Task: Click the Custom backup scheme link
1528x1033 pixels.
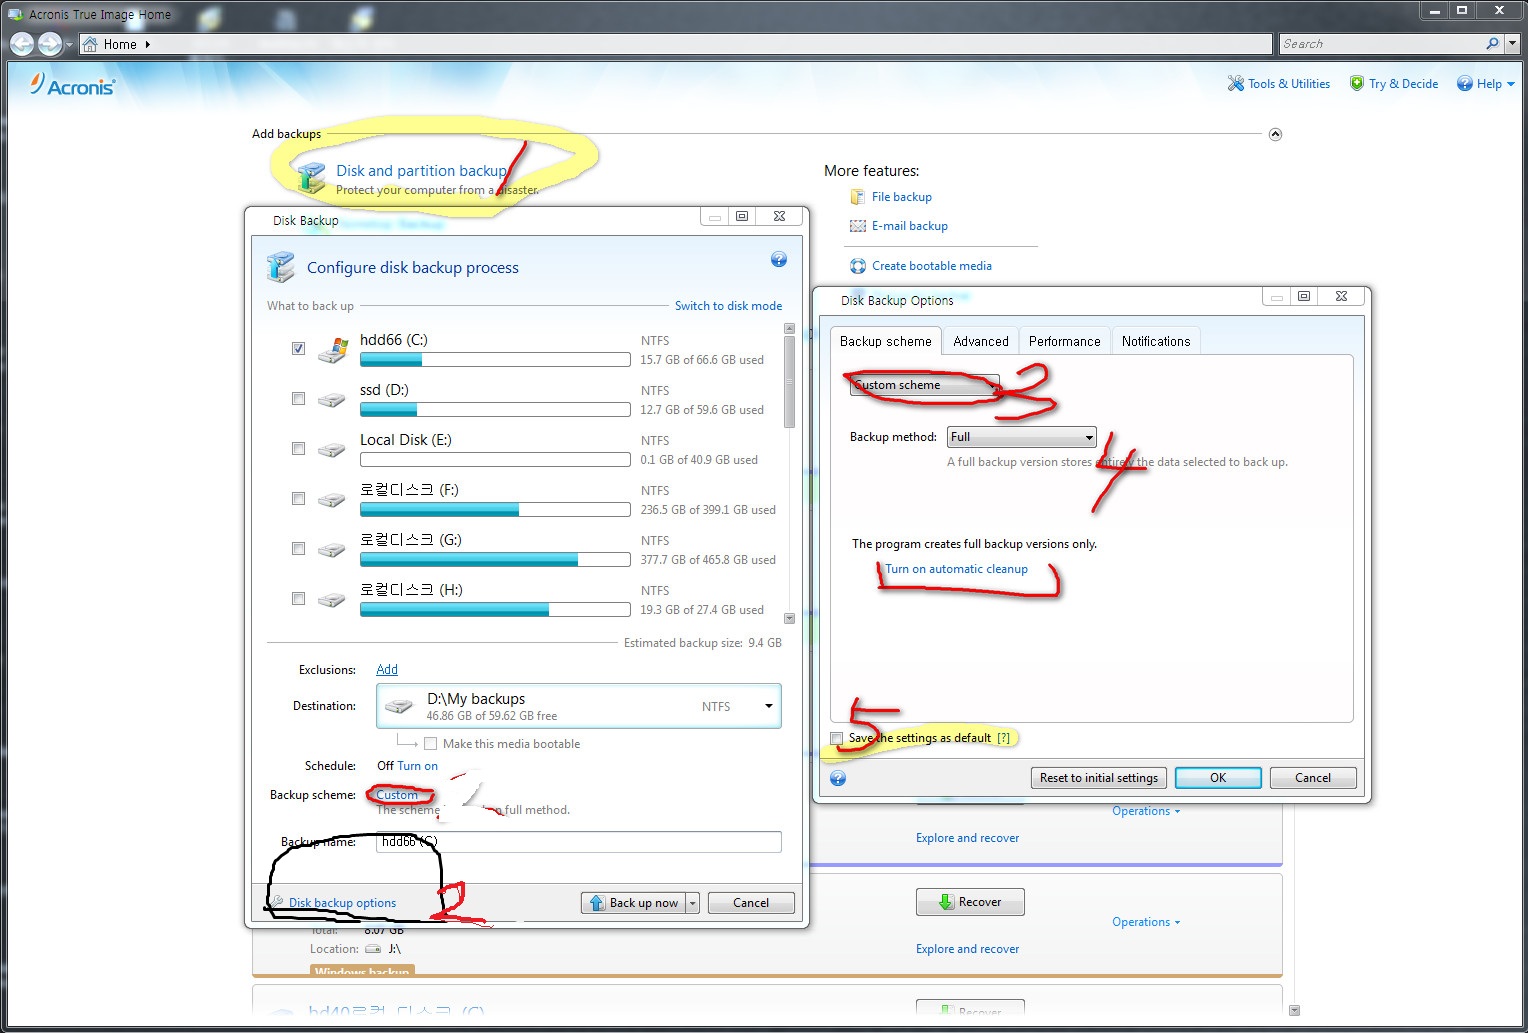Action: coord(397,795)
